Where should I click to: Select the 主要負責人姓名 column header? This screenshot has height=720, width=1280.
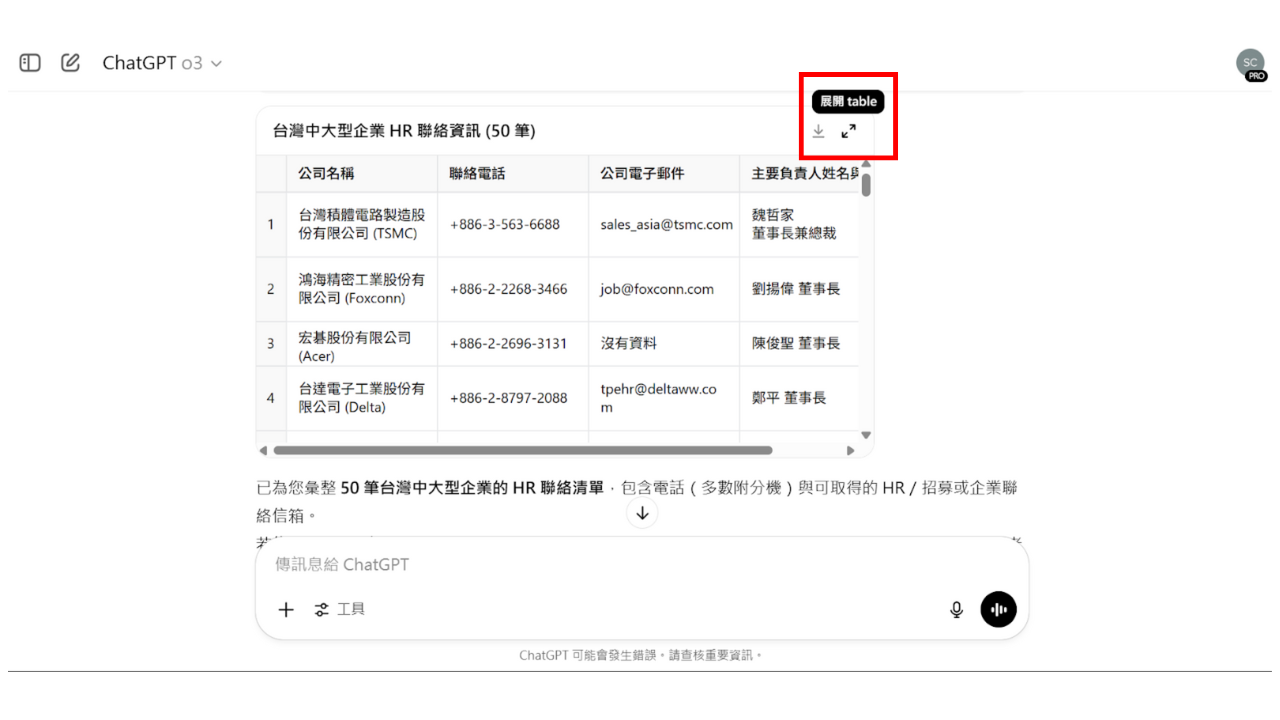click(800, 173)
